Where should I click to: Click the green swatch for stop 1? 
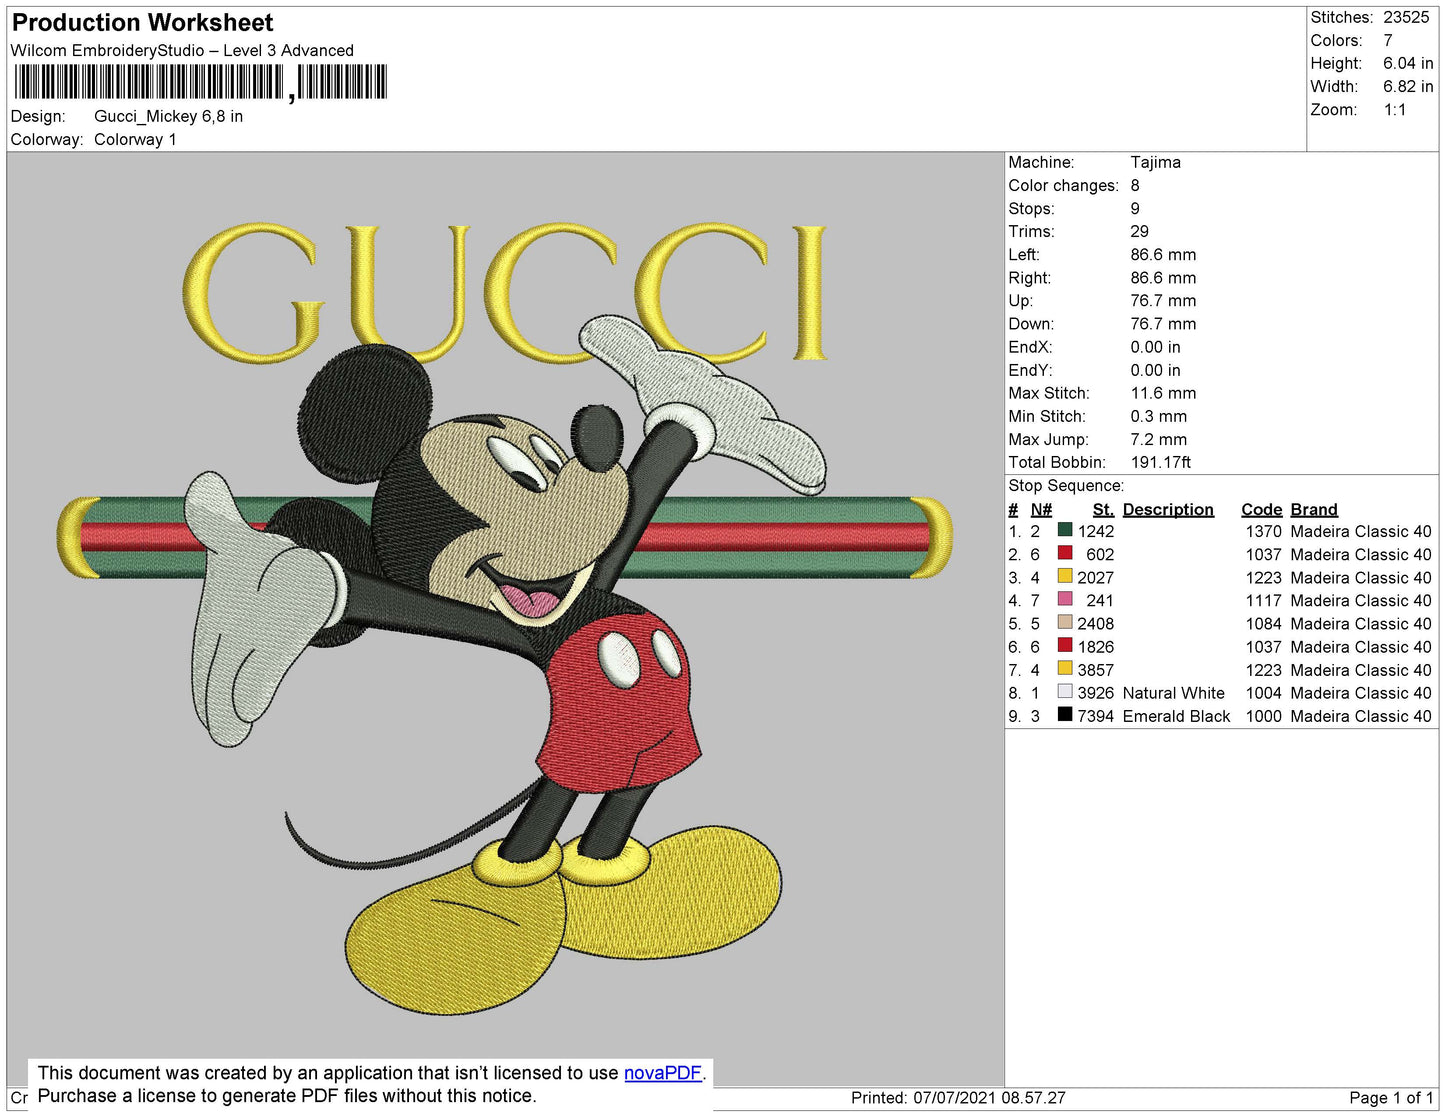coord(1065,530)
